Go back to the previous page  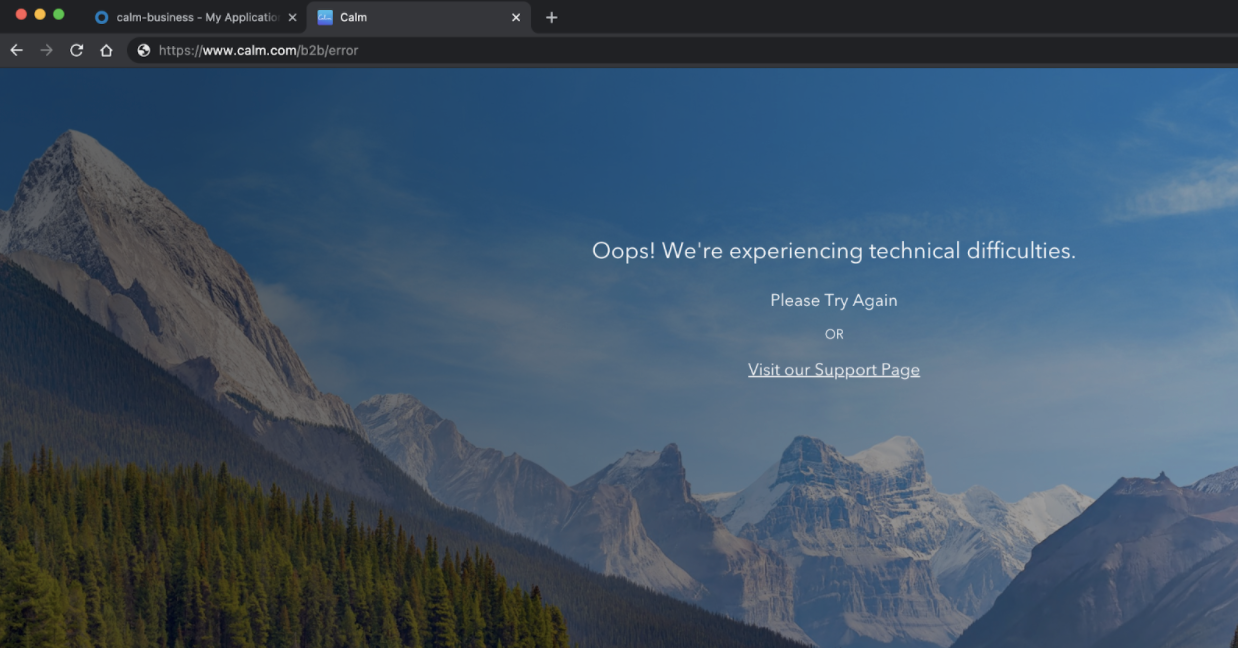16,50
